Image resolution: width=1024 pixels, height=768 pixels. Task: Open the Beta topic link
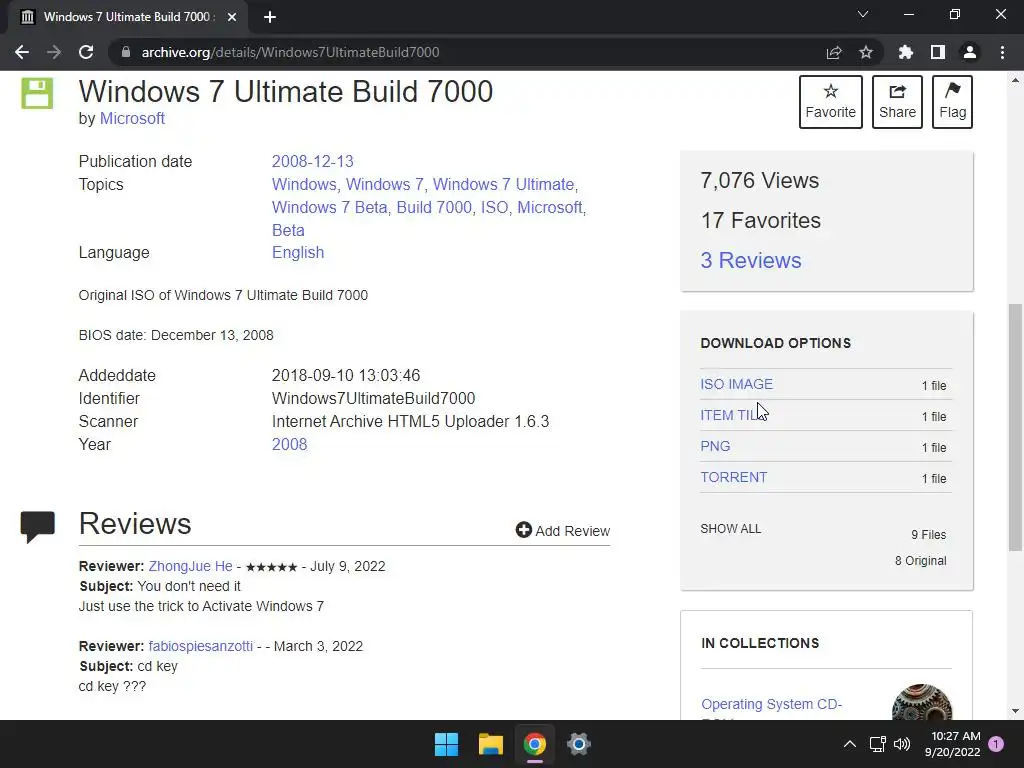[288, 230]
